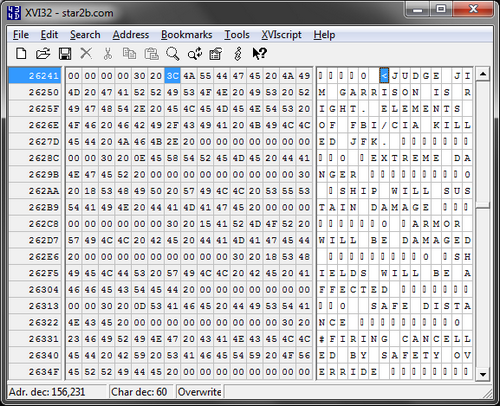The width and height of the screenshot is (500, 406).
Task: Click the New file toolbar icon
Action: tap(21, 53)
